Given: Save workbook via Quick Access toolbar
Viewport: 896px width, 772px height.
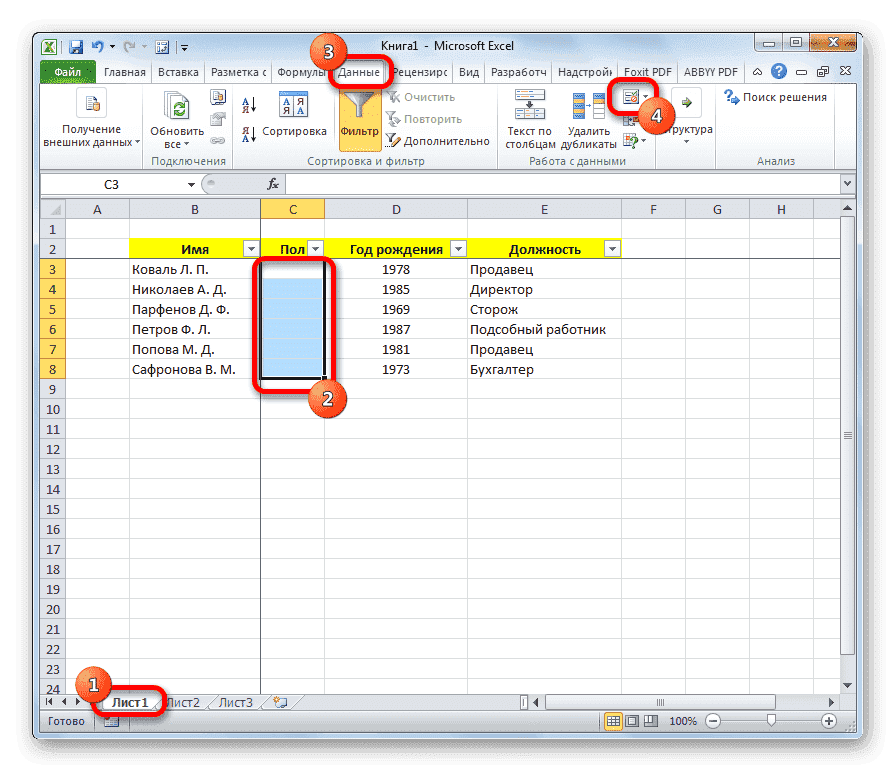Looking at the screenshot, I should (75, 46).
